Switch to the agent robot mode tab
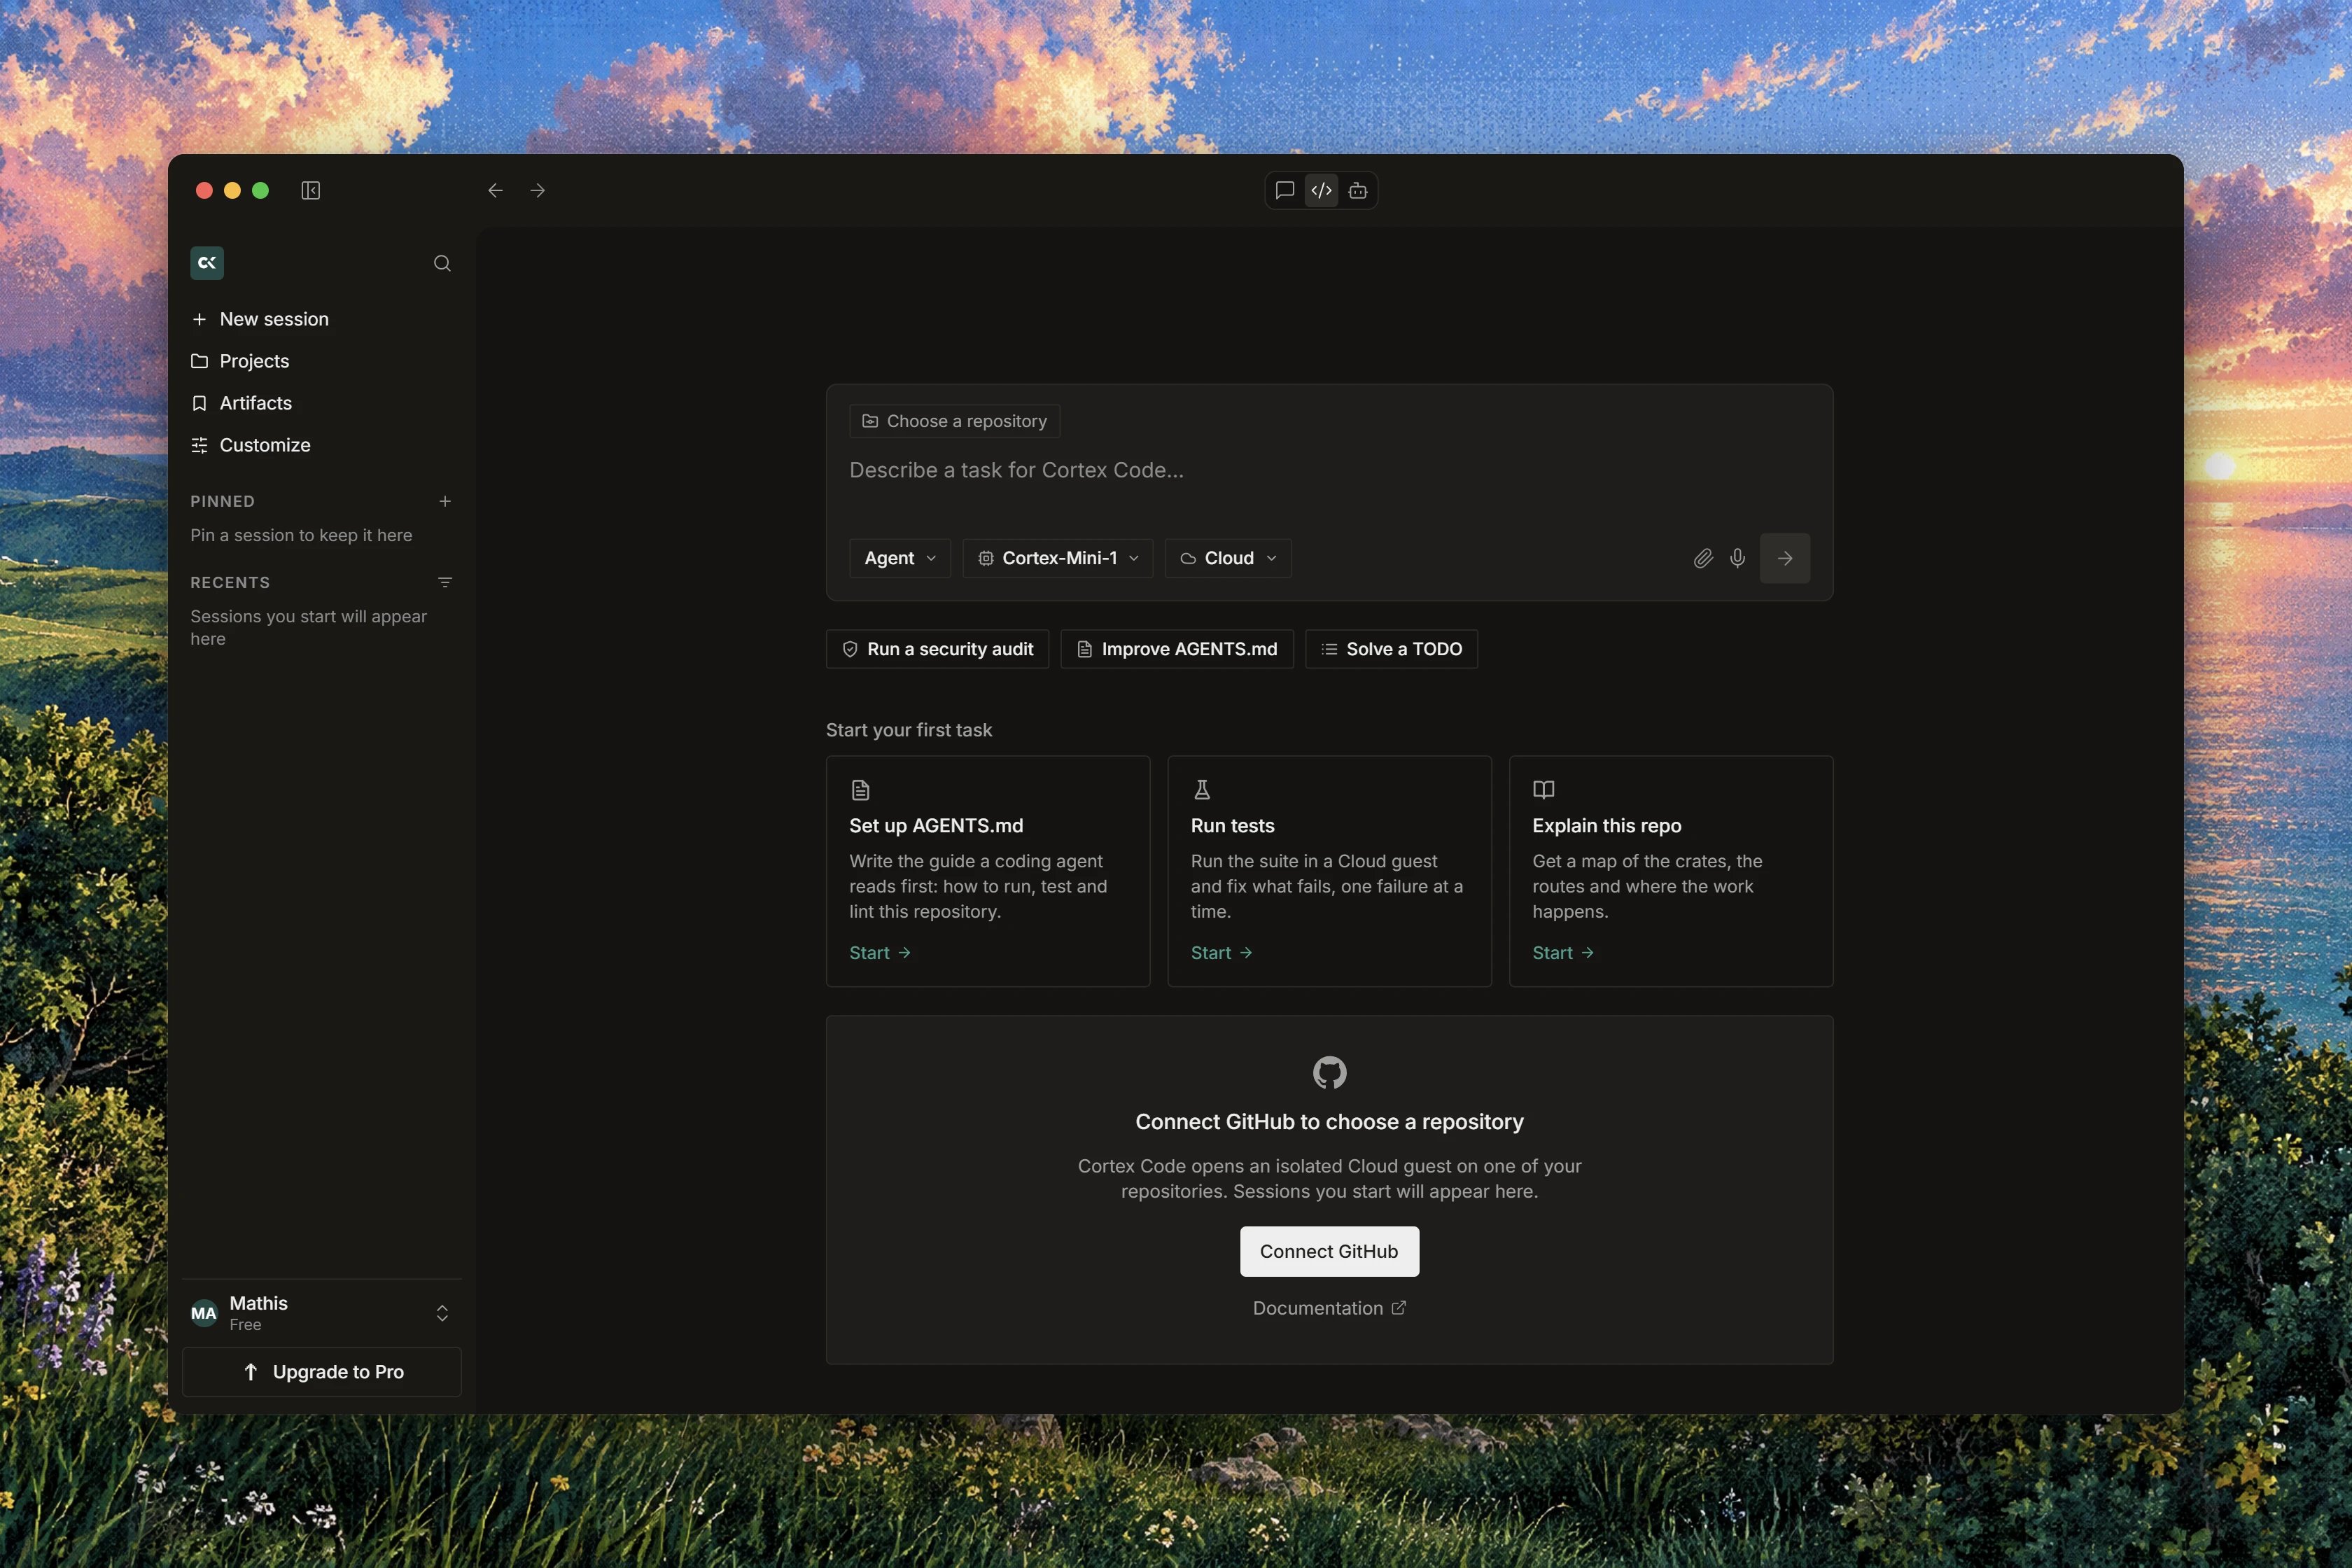 point(1357,190)
